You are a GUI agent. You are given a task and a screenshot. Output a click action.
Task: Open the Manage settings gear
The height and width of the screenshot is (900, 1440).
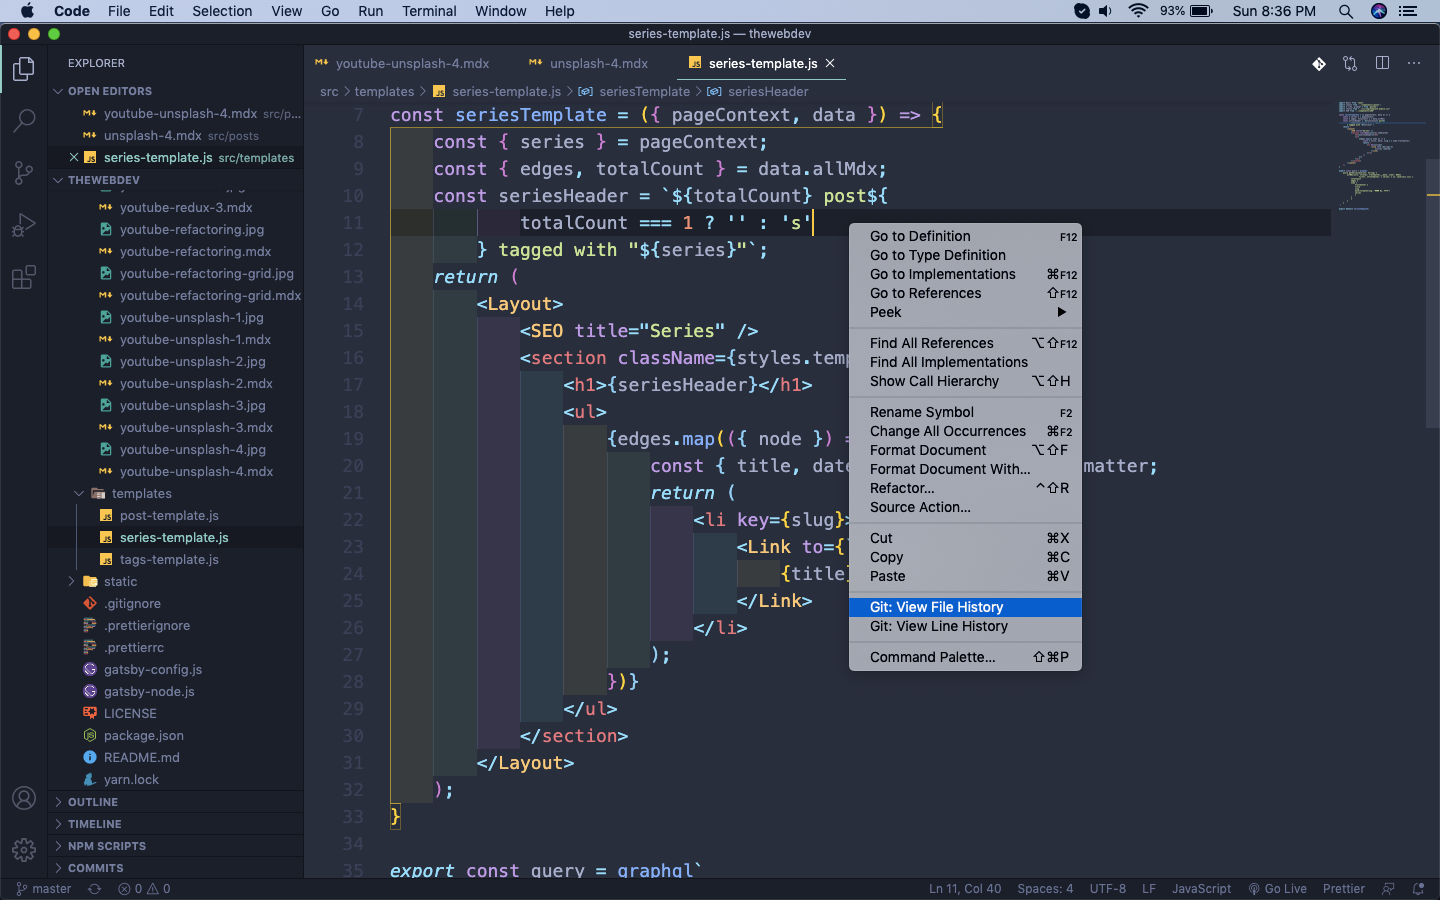pos(24,850)
